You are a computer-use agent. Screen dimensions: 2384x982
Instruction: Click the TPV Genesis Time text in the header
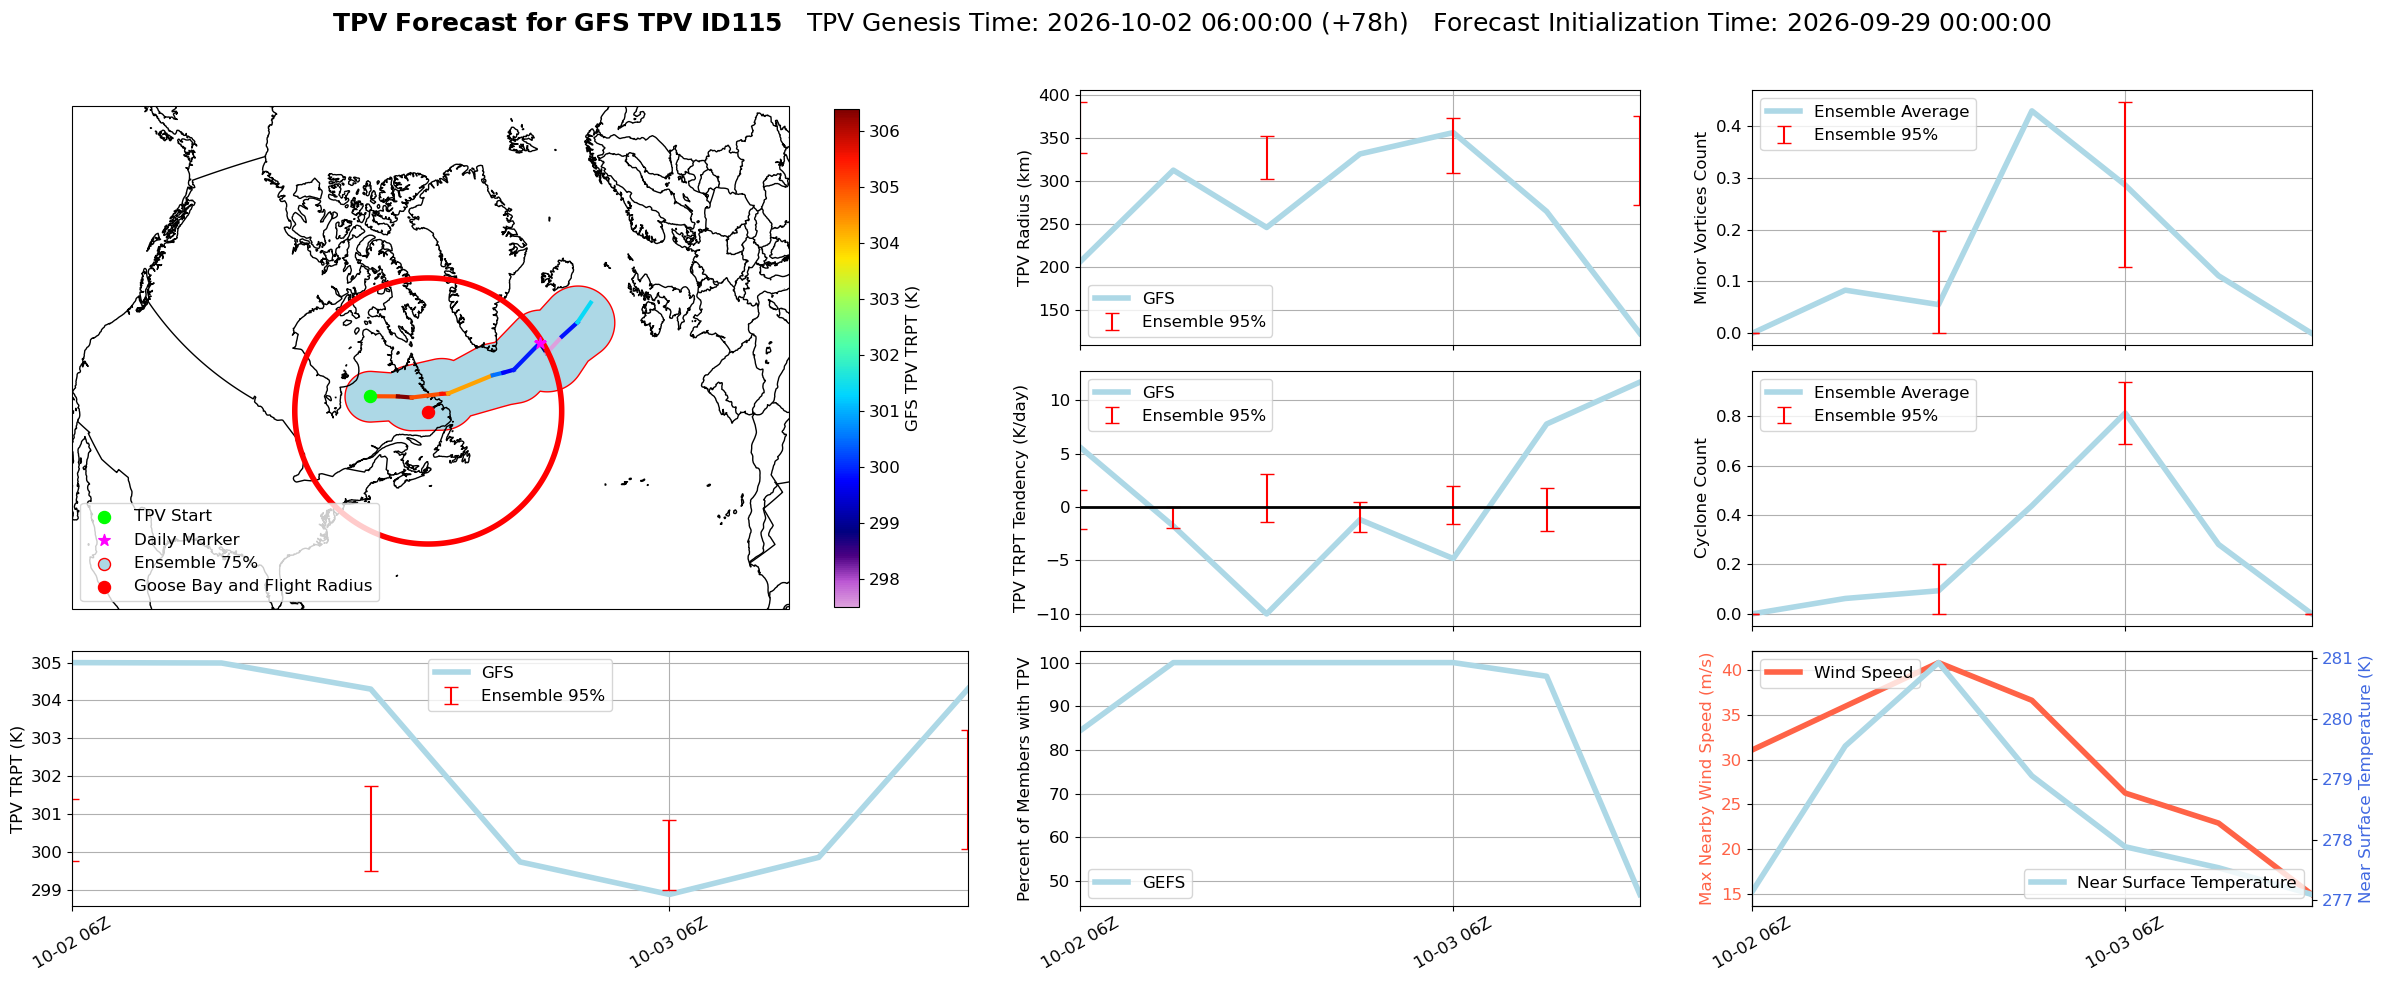1107,23
